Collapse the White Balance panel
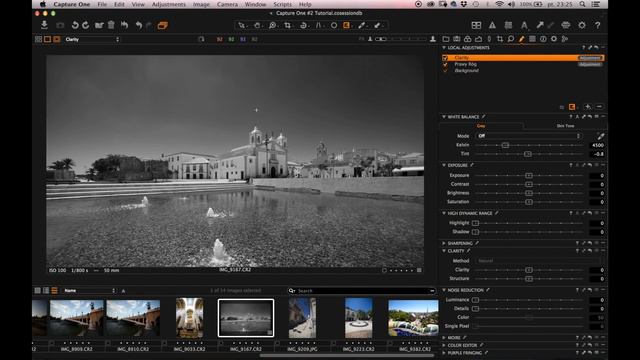 pyautogui.click(x=444, y=117)
